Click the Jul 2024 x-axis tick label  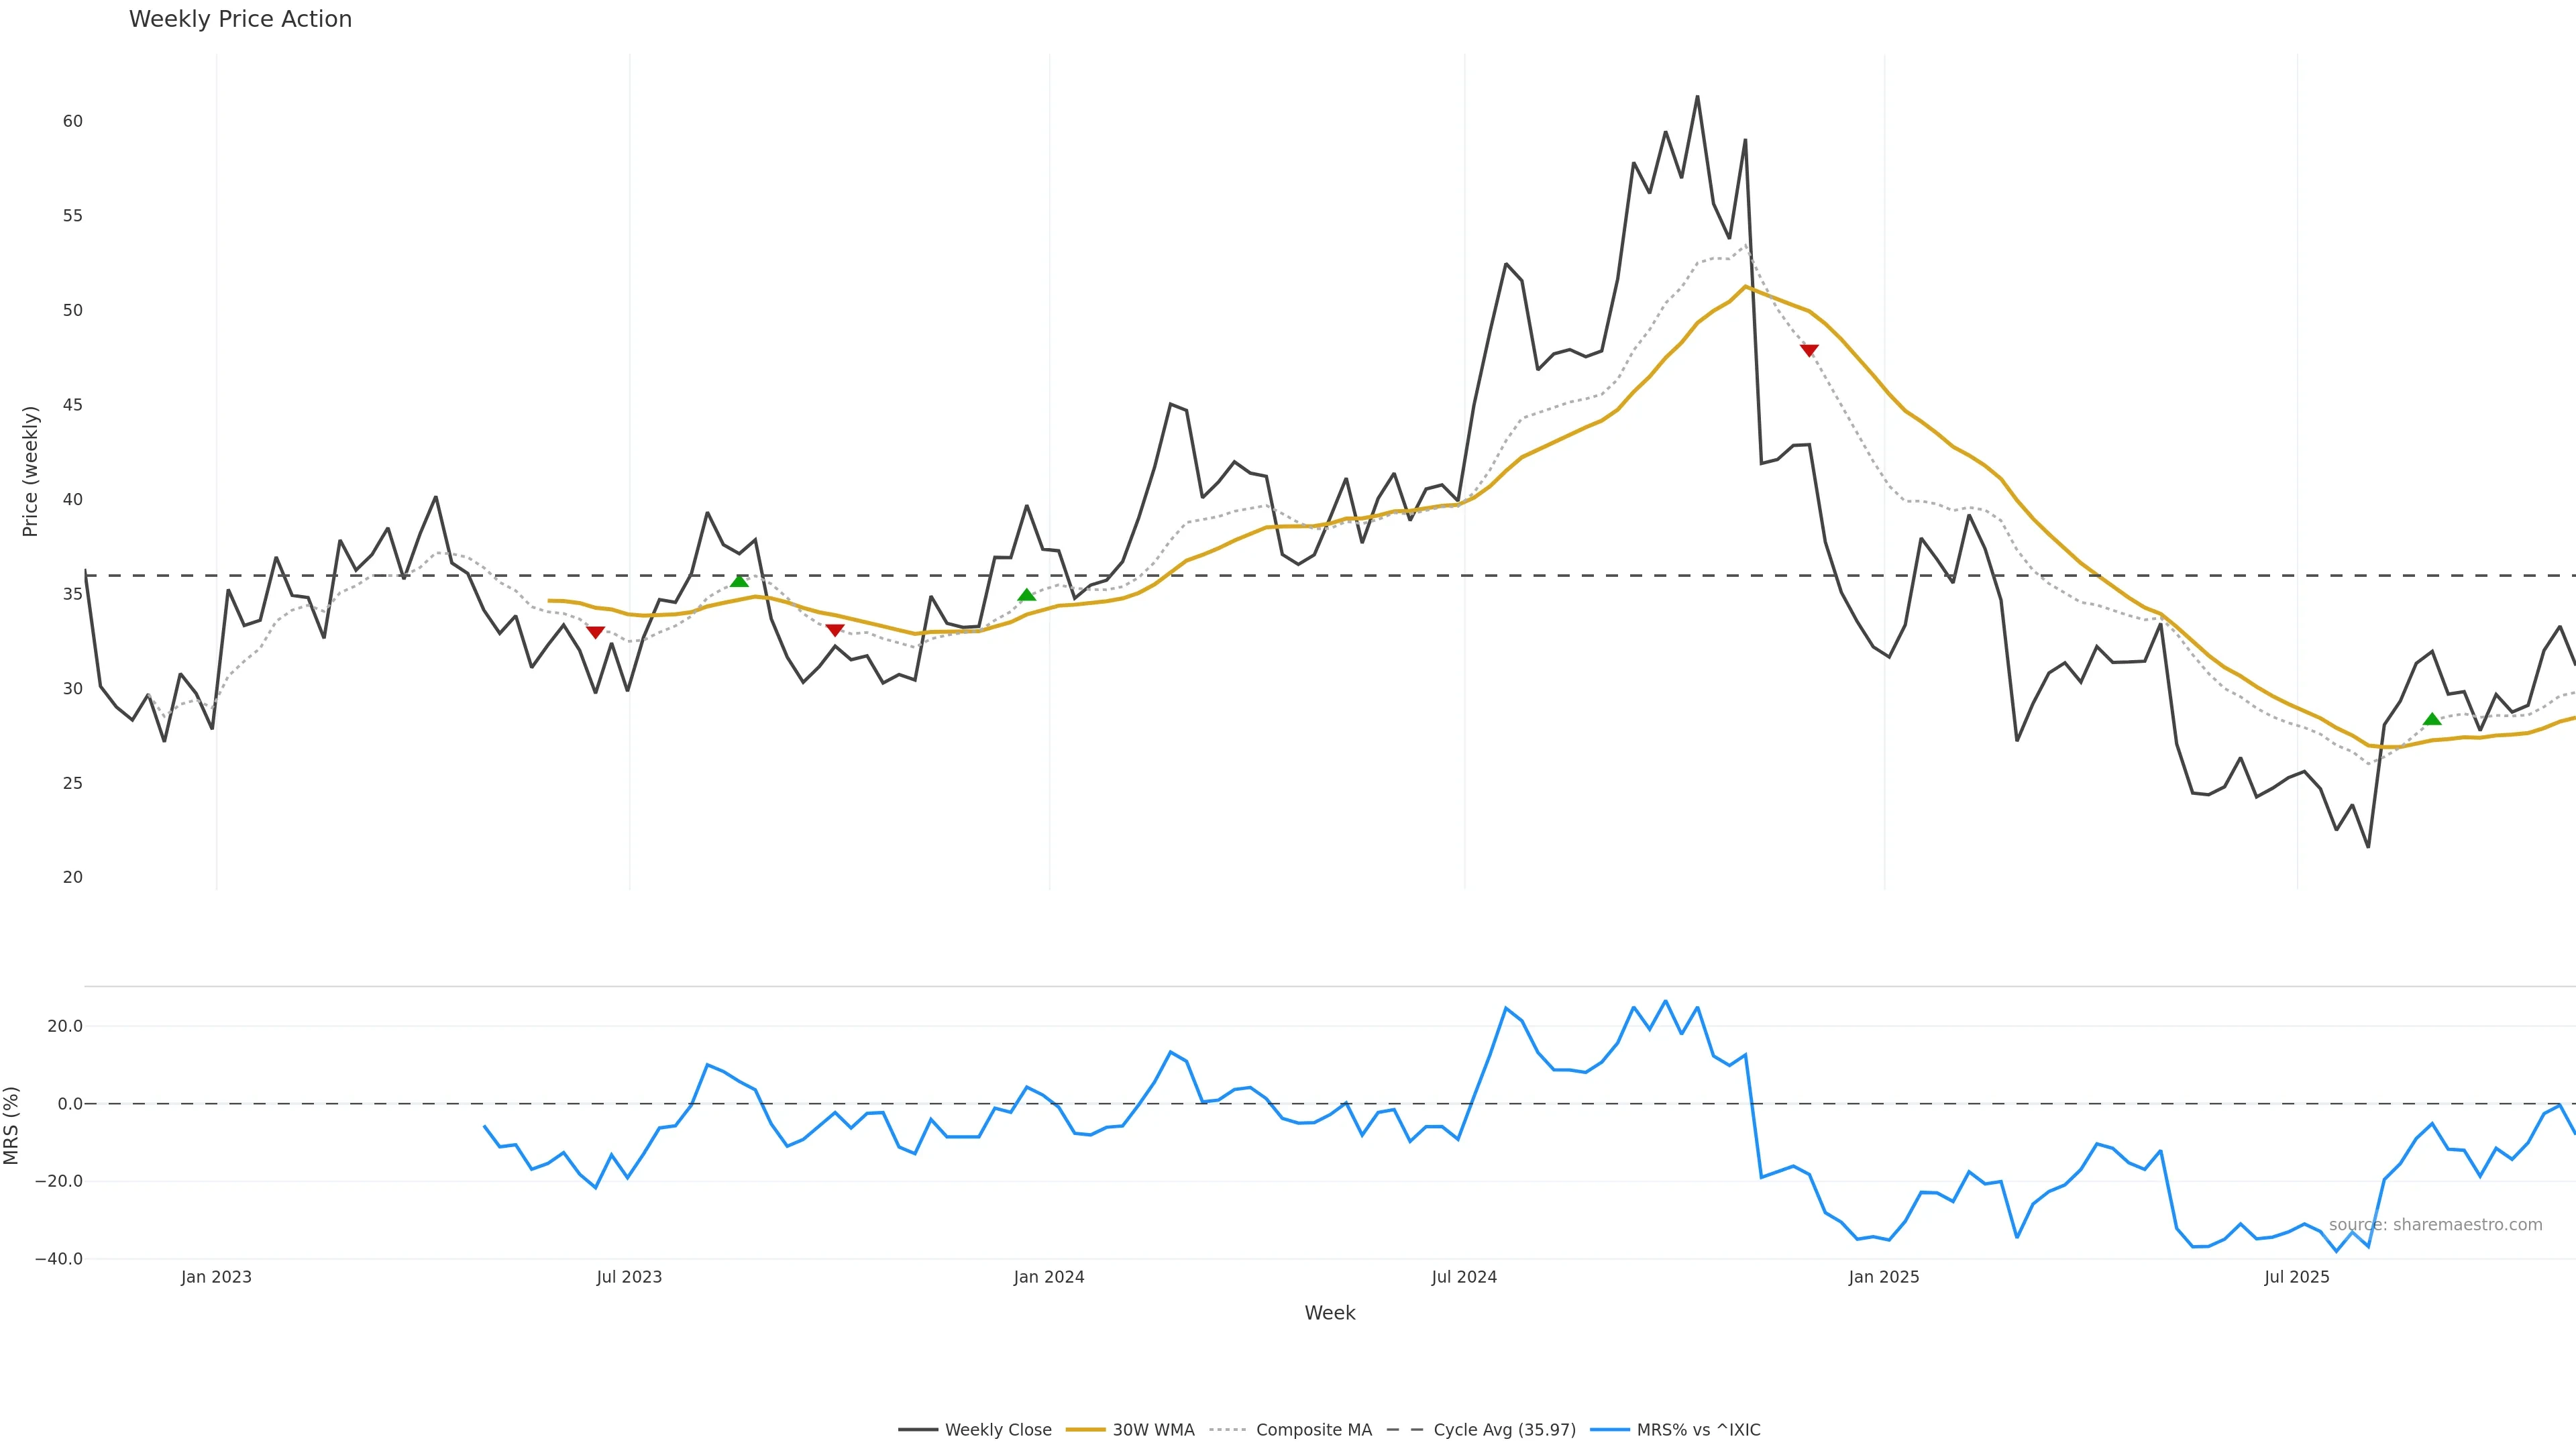coord(1464,1277)
